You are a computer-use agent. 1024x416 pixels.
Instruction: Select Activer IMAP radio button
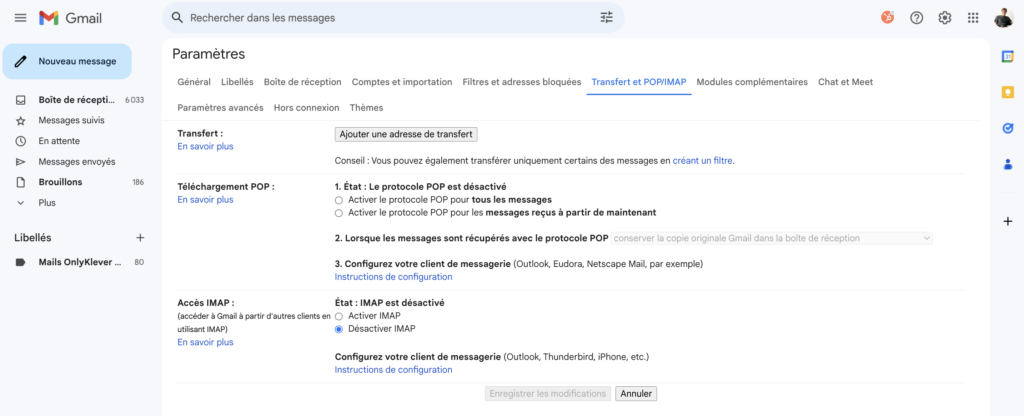coord(339,316)
